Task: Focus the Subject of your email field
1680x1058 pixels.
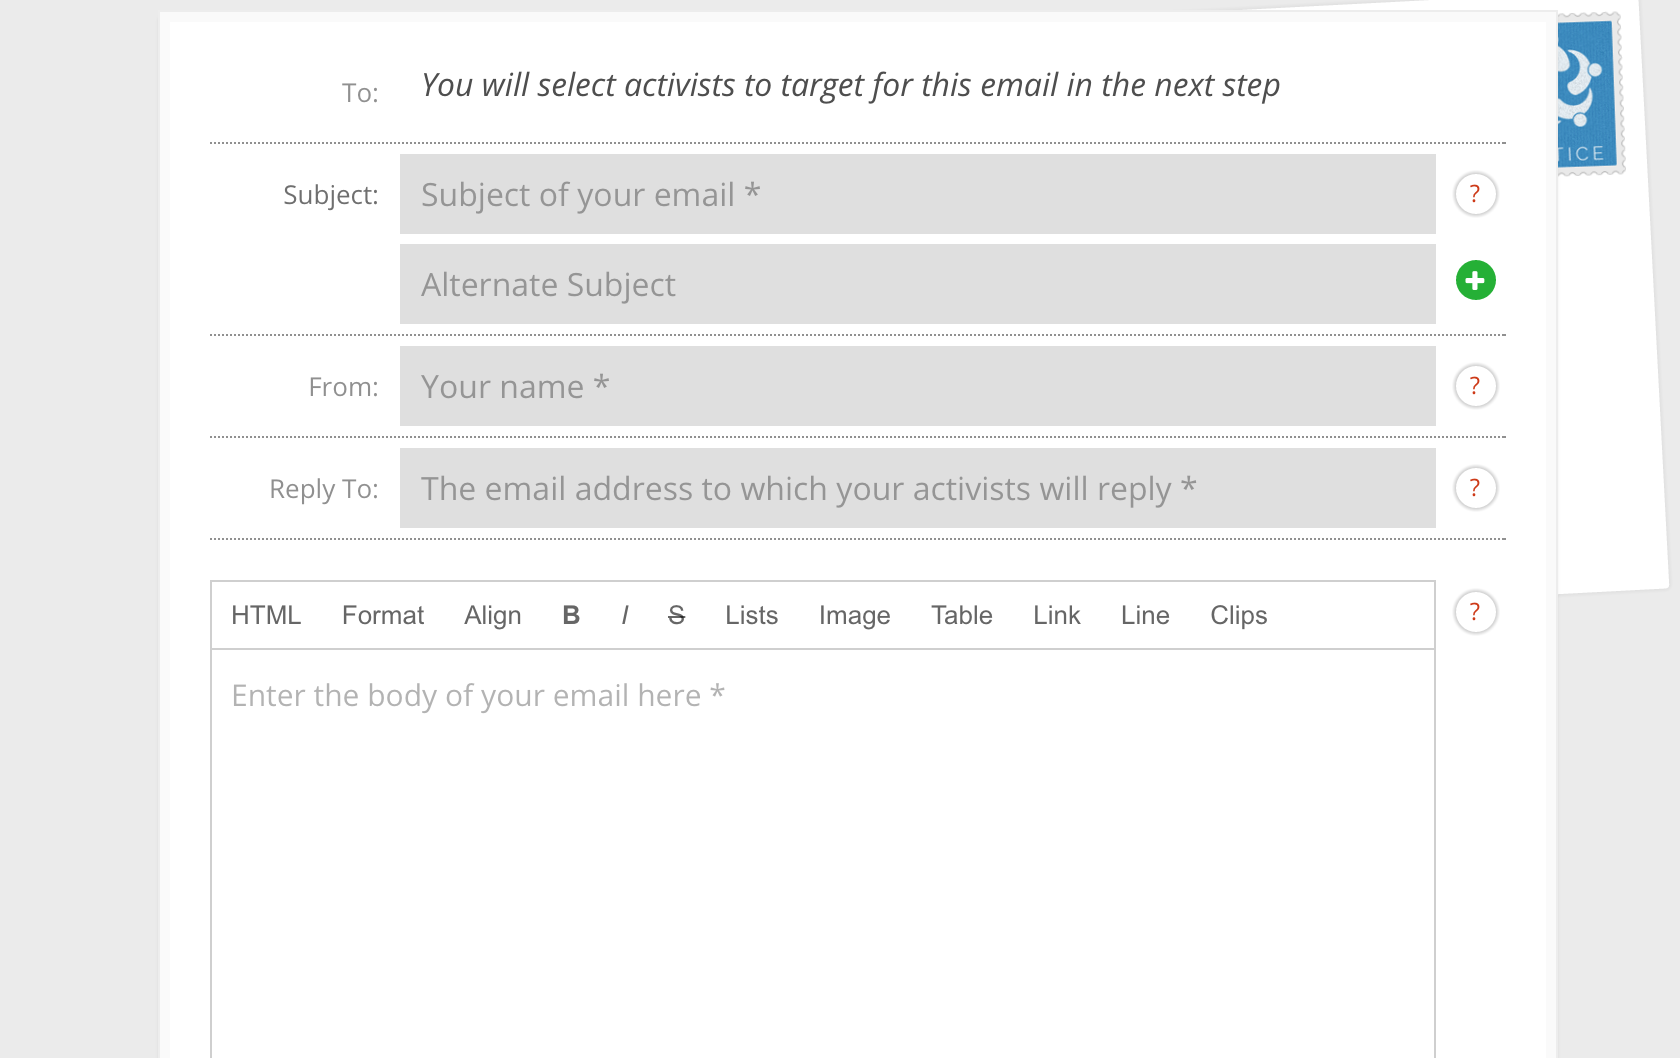Action: [917, 194]
